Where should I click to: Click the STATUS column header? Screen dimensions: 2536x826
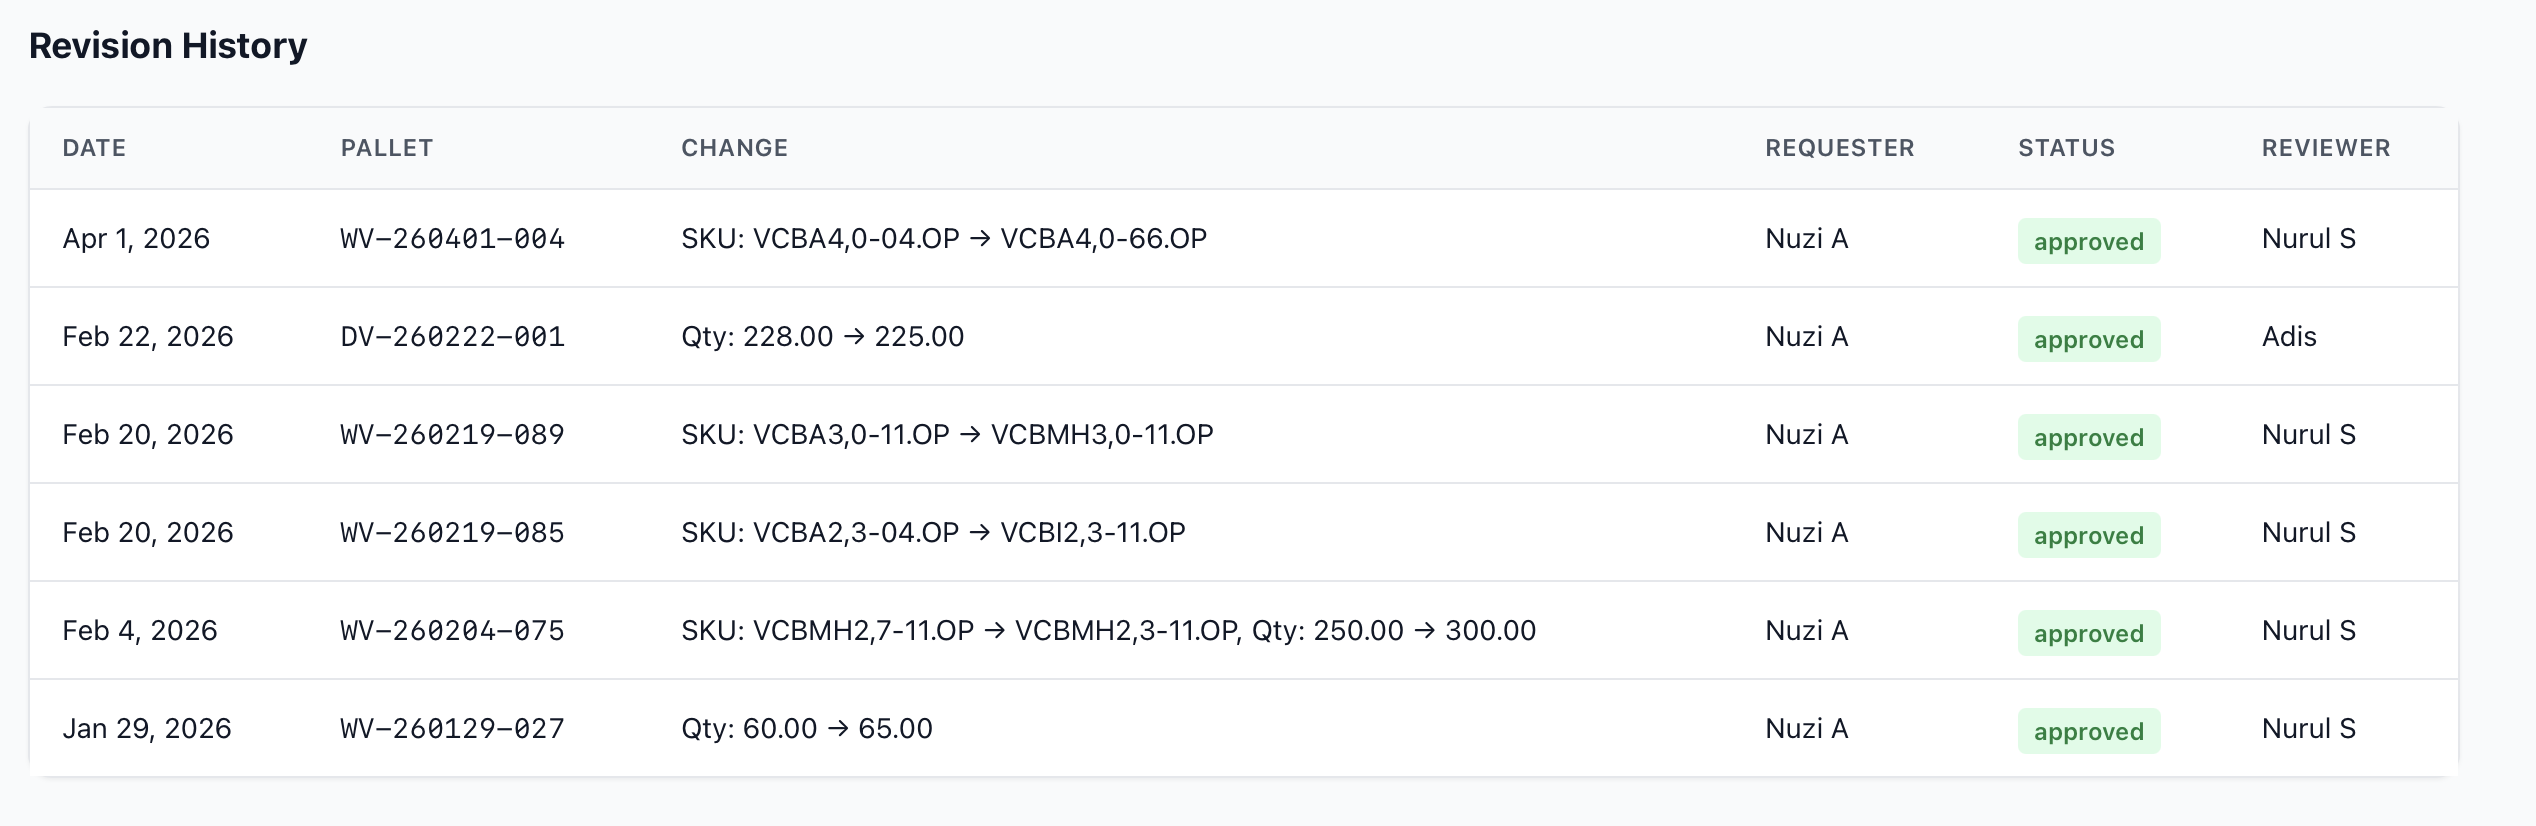(x=2067, y=148)
